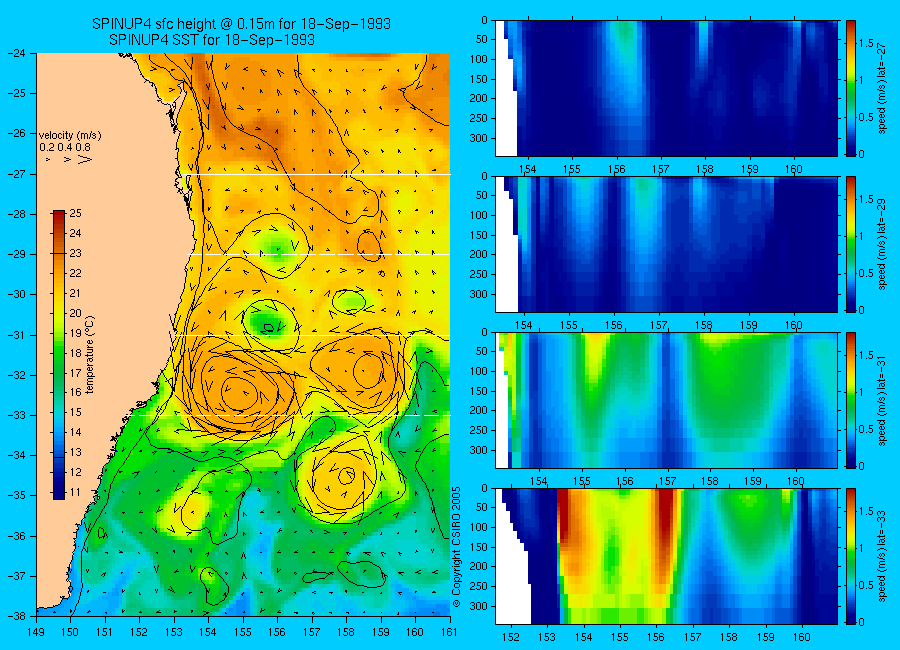Screen dimensions: 900x650
Task: Click the speed colorbar for lat=-31 panel
Action: (x=851, y=400)
